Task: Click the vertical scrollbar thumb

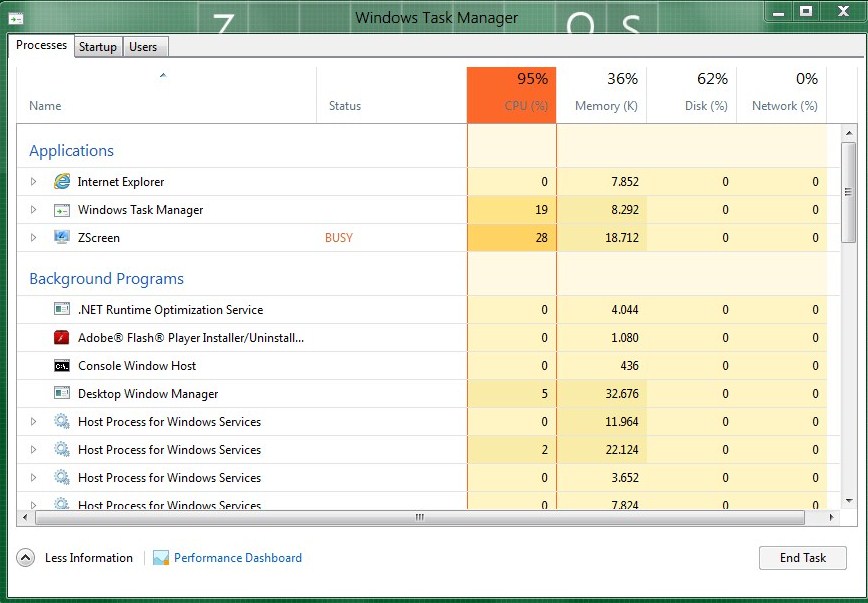Action: [849, 192]
